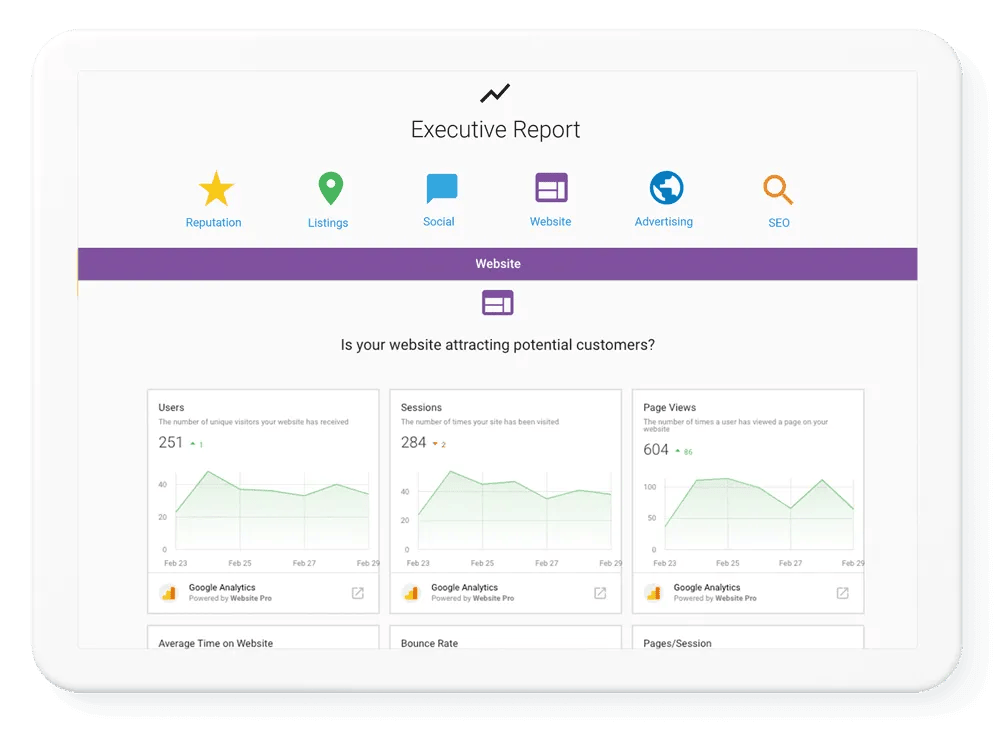Viewport: 1000px width, 735px height.
Task: Open the Social chat bubble icon
Action: pyautogui.click(x=441, y=188)
